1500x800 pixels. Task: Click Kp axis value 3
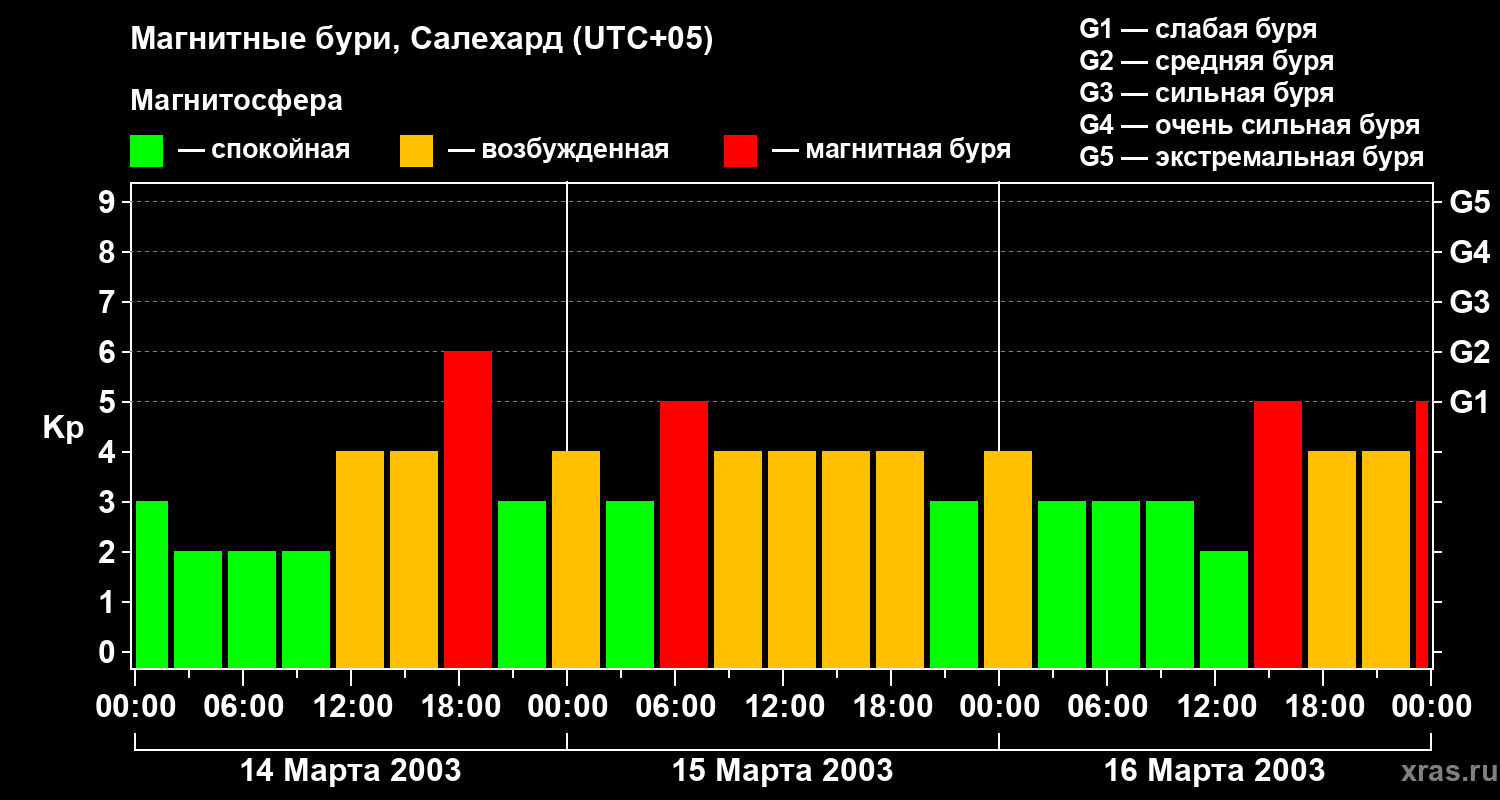click(x=108, y=502)
